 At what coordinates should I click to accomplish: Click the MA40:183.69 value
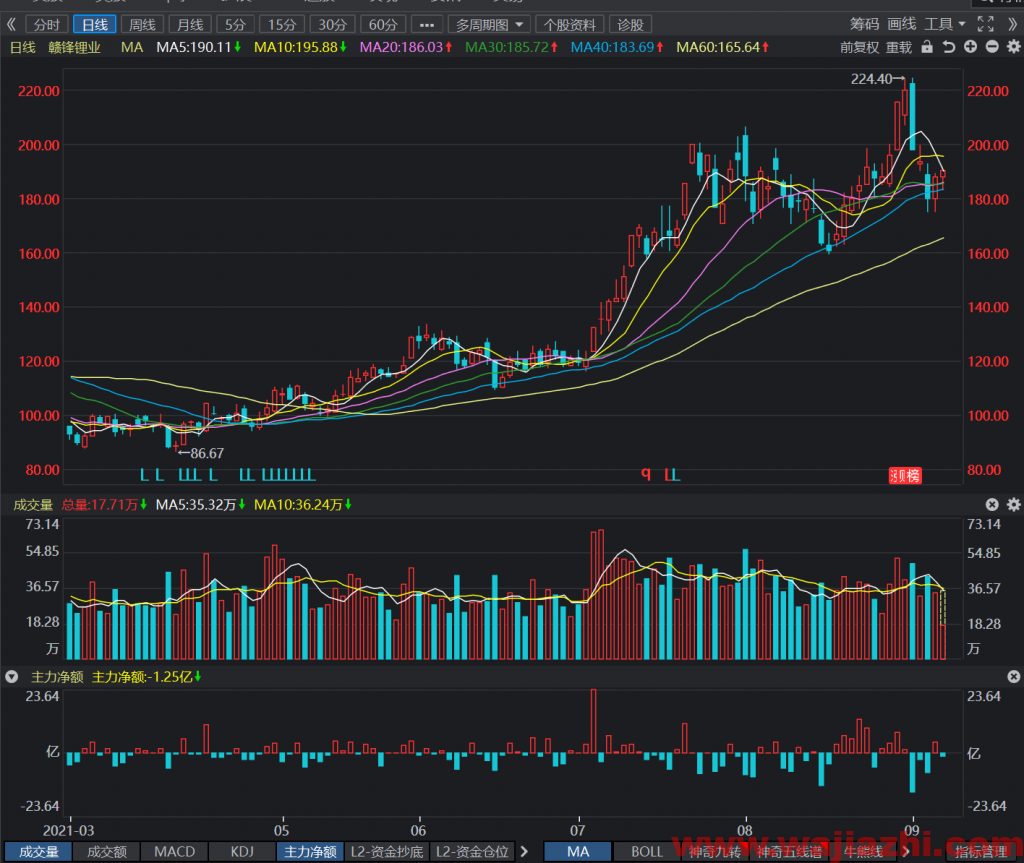617,47
